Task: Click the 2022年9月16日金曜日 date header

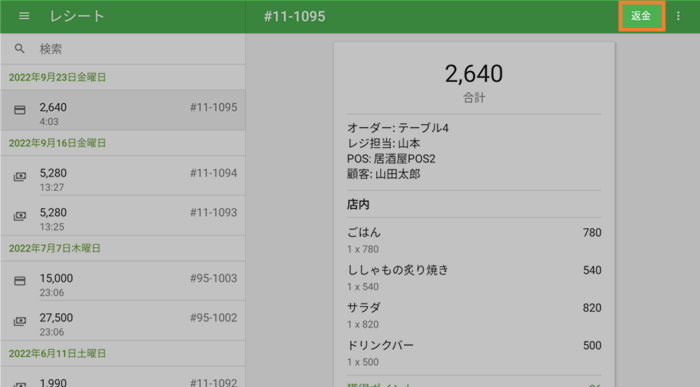Action: [x=58, y=143]
